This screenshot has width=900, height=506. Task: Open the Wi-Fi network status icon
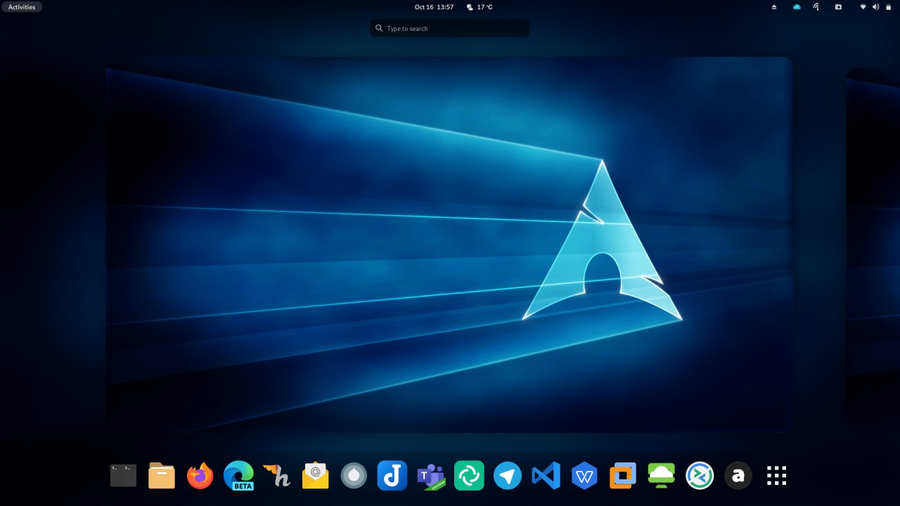[863, 7]
